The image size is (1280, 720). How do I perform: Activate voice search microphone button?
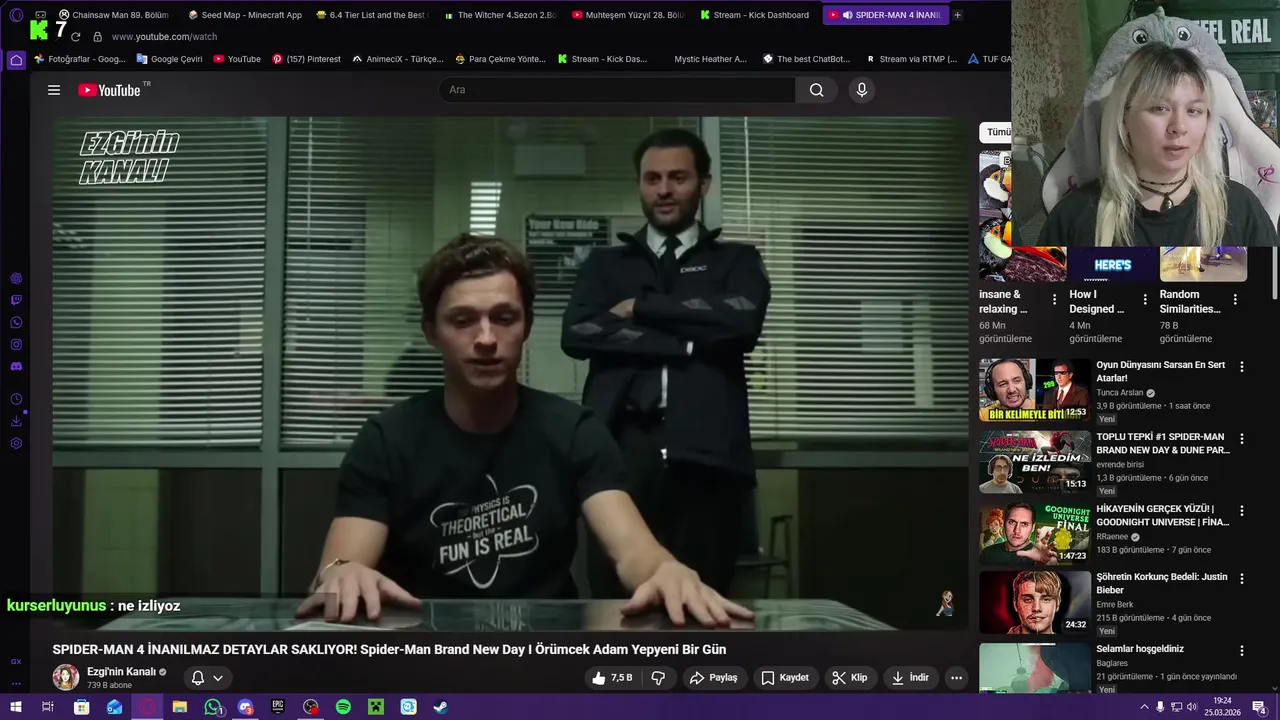click(862, 90)
